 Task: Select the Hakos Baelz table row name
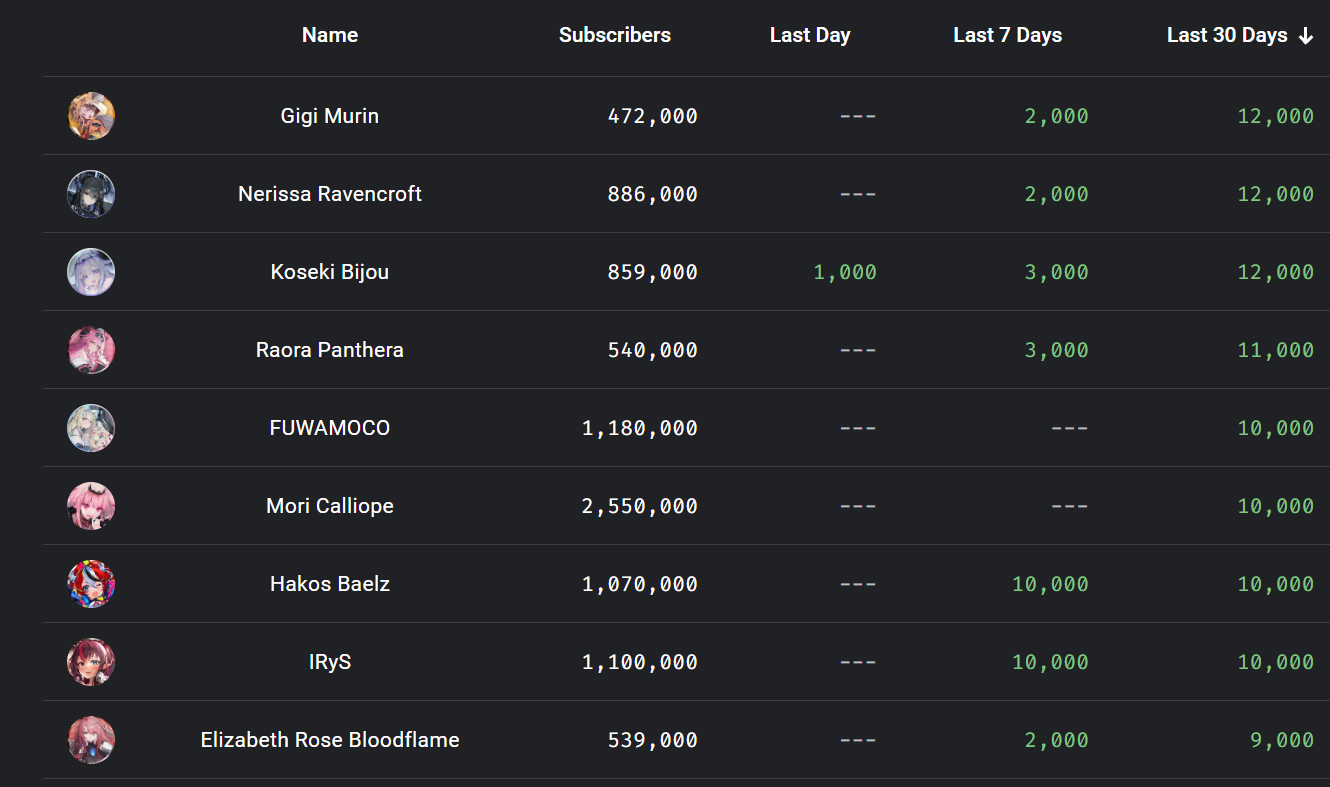[330, 584]
